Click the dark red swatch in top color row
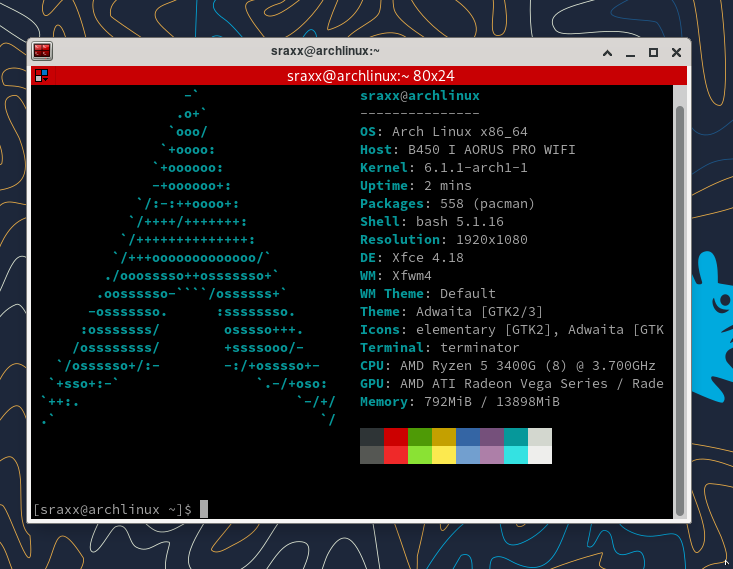Image resolution: width=733 pixels, height=569 pixels. 396,437
